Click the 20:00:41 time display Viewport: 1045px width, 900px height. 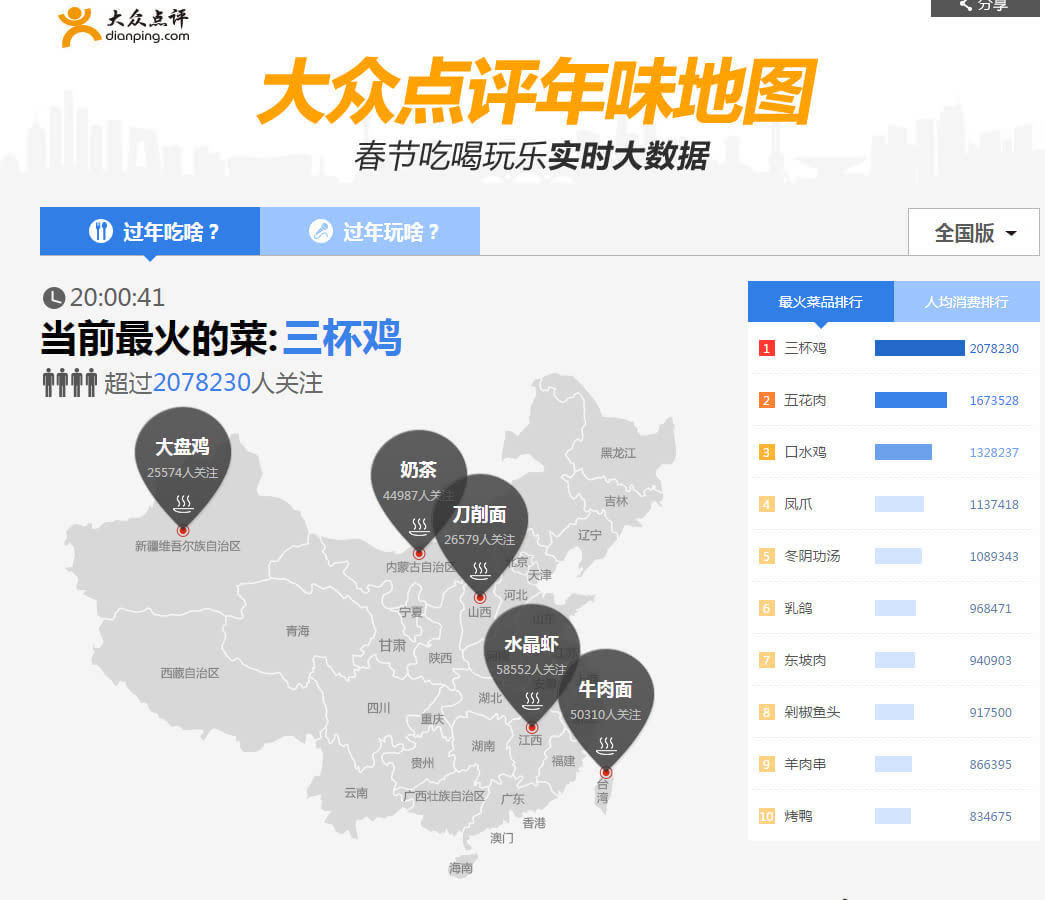117,297
